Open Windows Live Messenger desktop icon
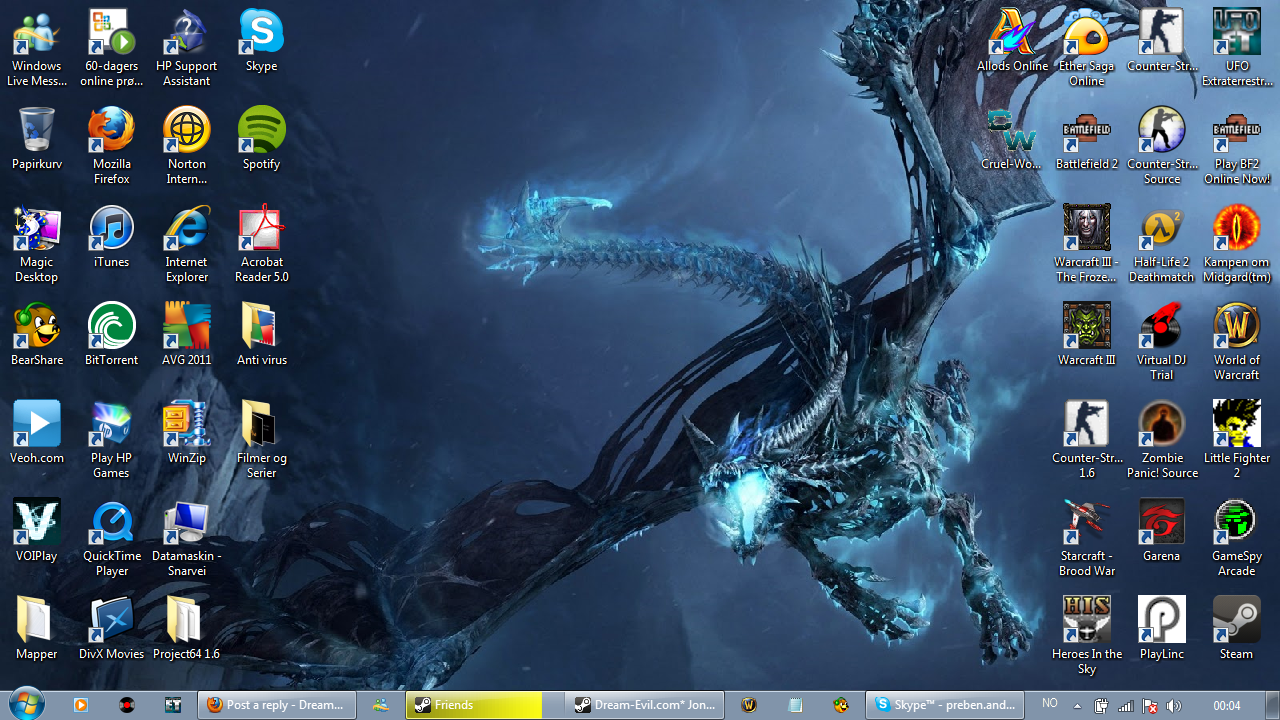Viewport: 1280px width, 720px height. coord(37,33)
